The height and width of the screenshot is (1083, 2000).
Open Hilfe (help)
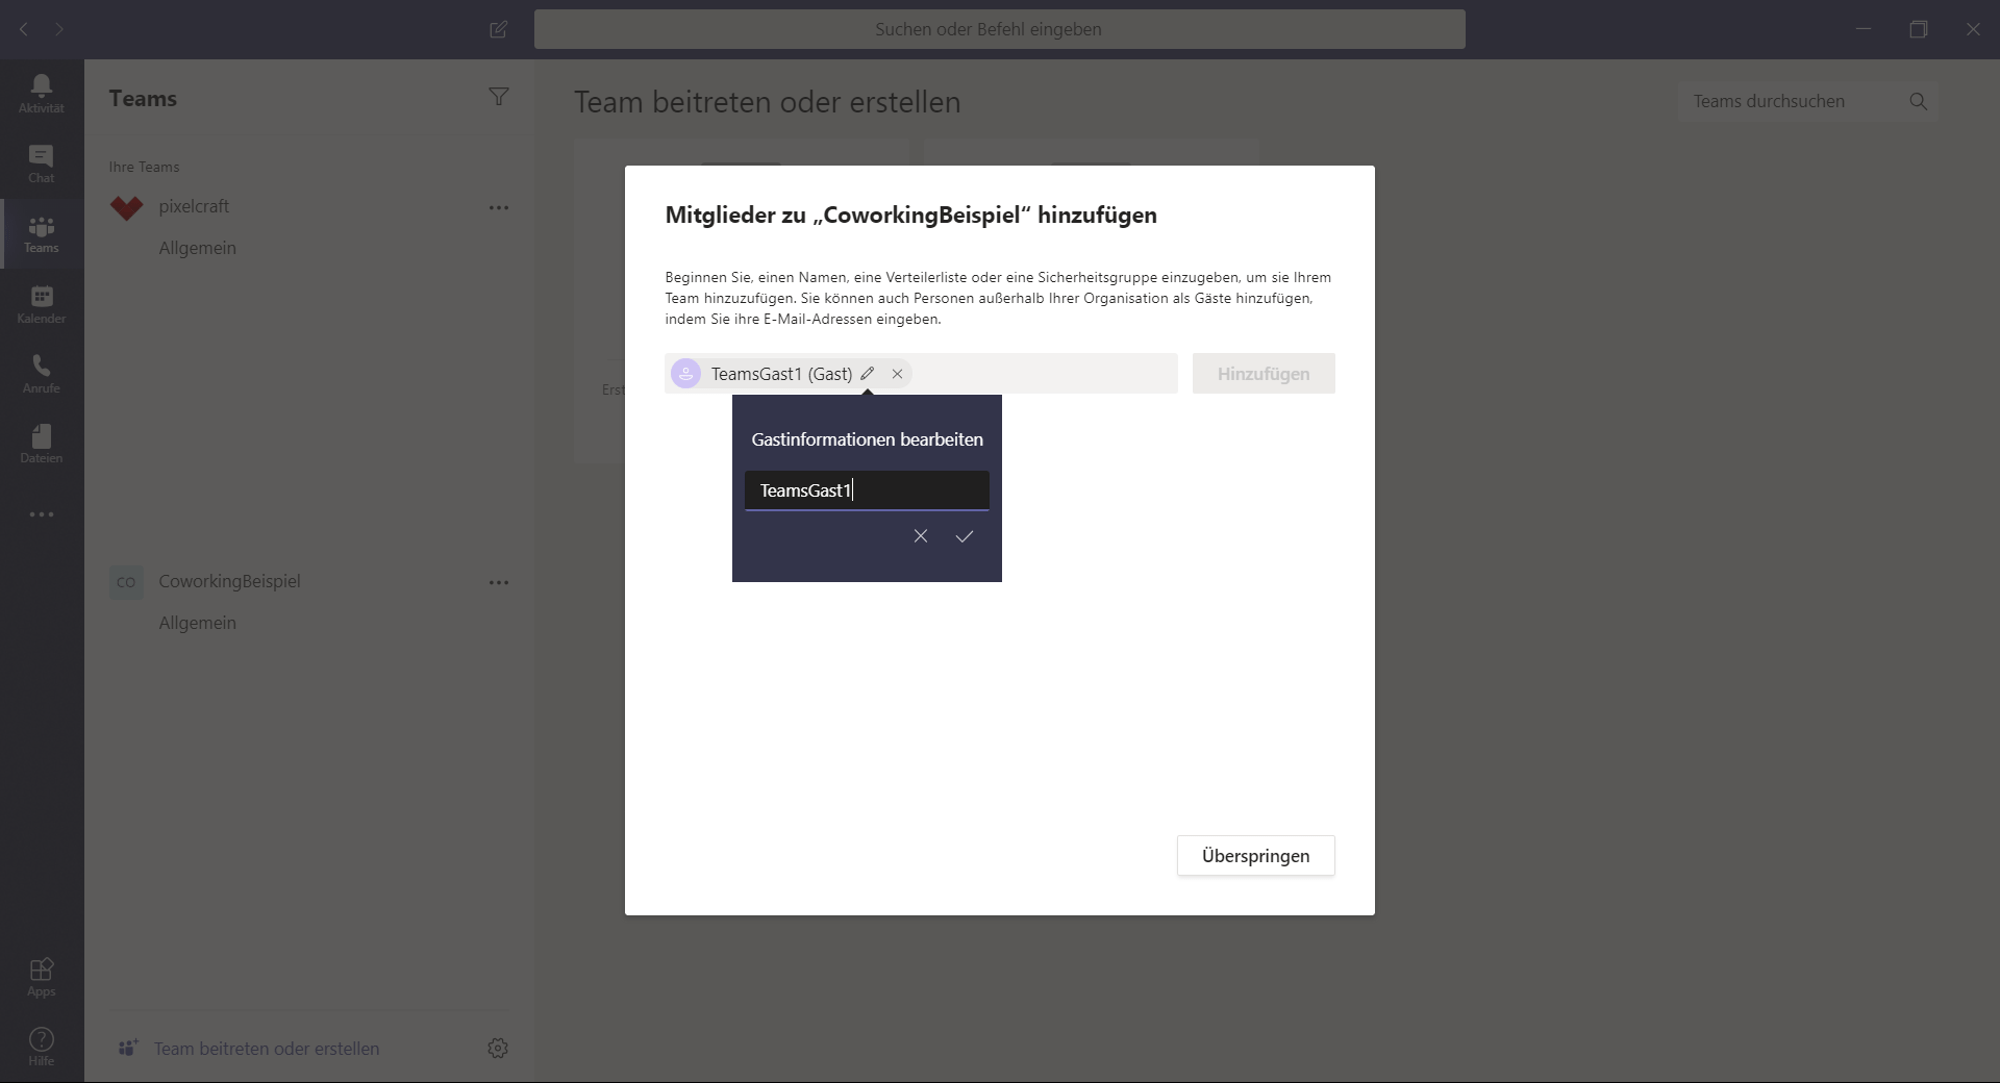pos(41,1046)
